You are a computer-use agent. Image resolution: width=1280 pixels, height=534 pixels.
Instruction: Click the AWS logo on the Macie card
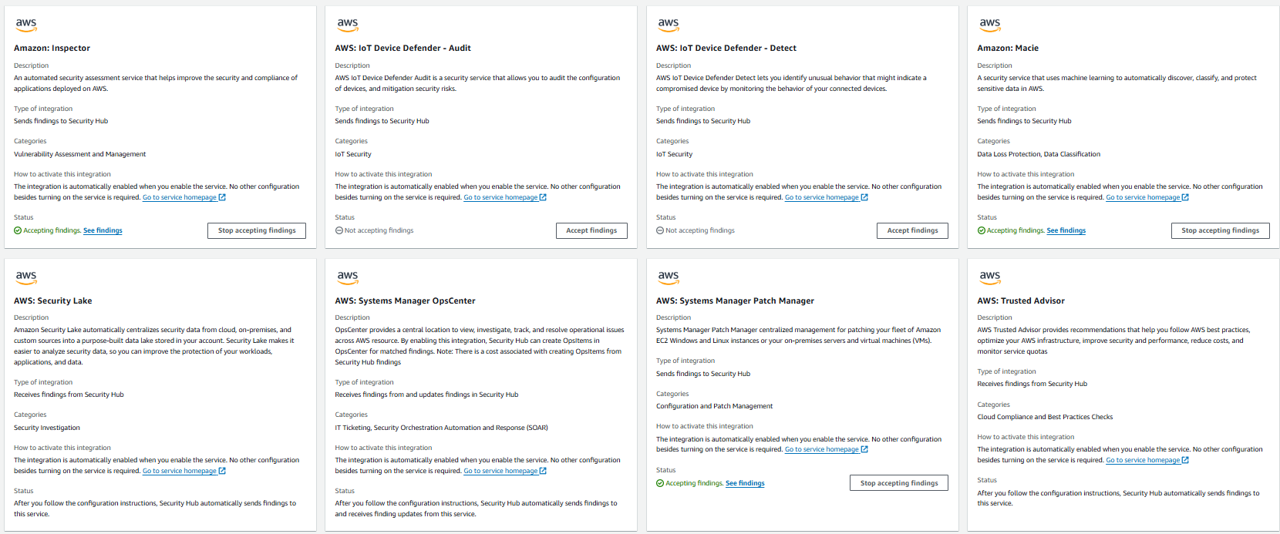pyautogui.click(x=989, y=25)
